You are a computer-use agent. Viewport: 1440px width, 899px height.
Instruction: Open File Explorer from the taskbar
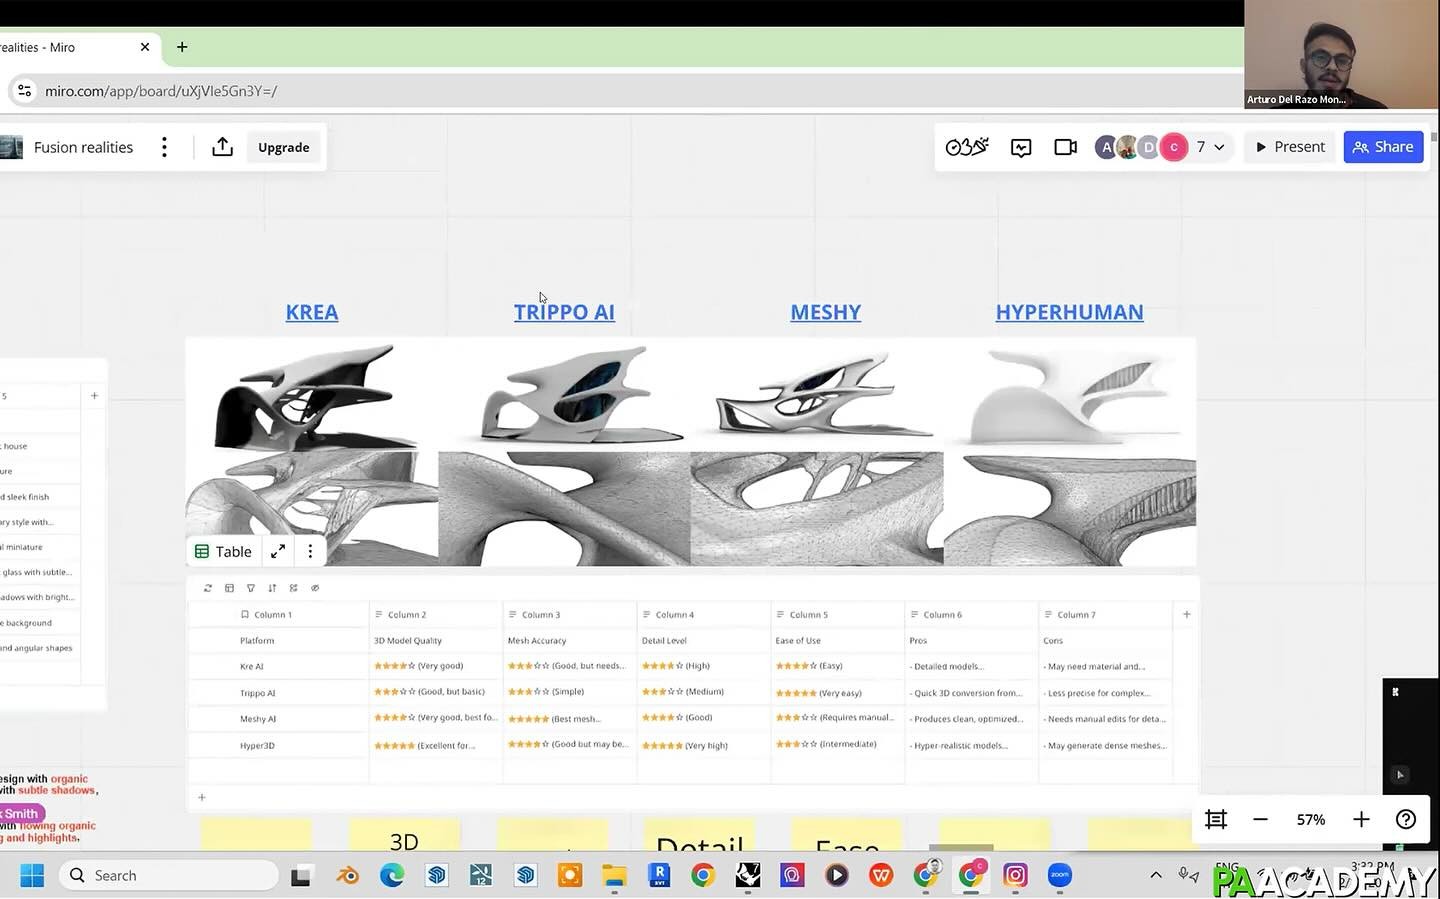[614, 876]
